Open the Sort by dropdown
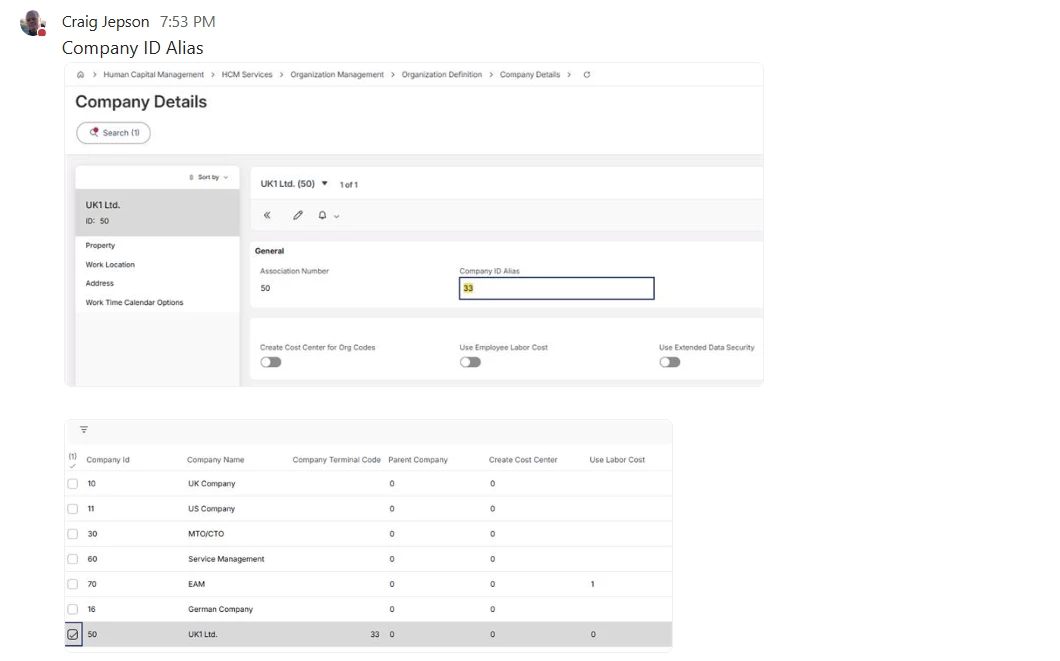Screen dimensions: 1060x661 tap(209, 177)
